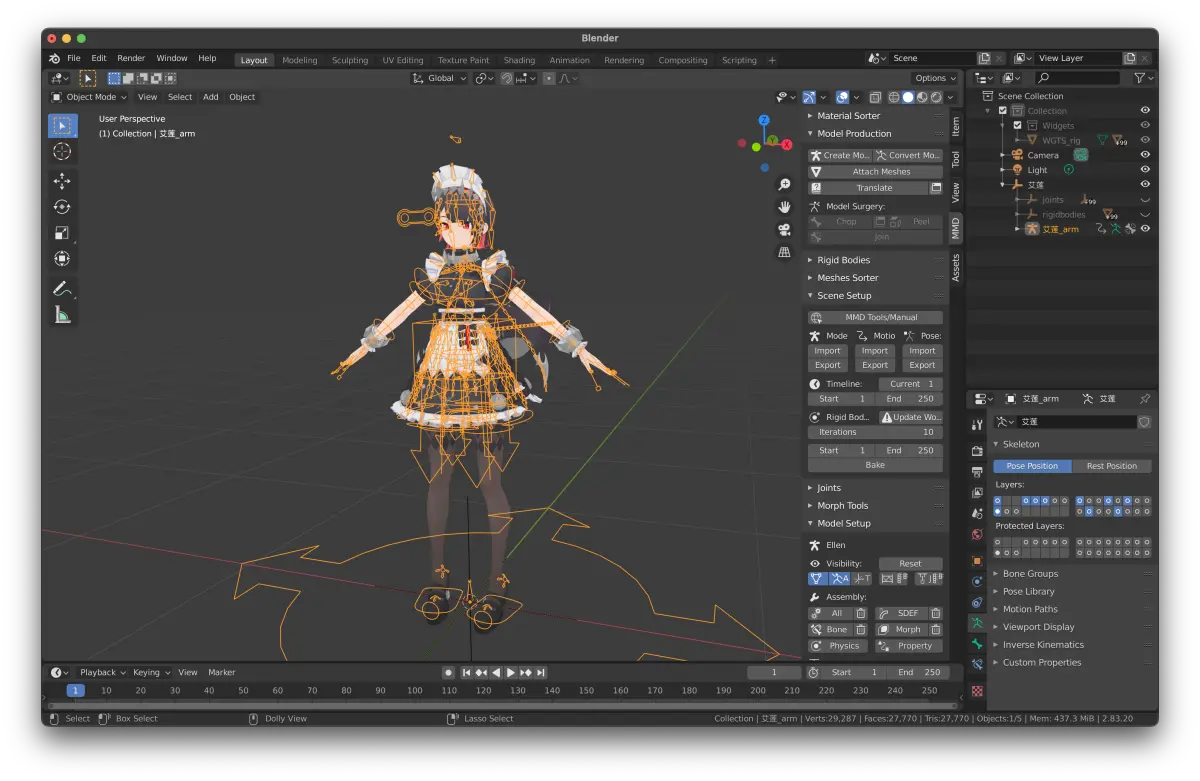Open the Item sidebar tab

pos(956,127)
